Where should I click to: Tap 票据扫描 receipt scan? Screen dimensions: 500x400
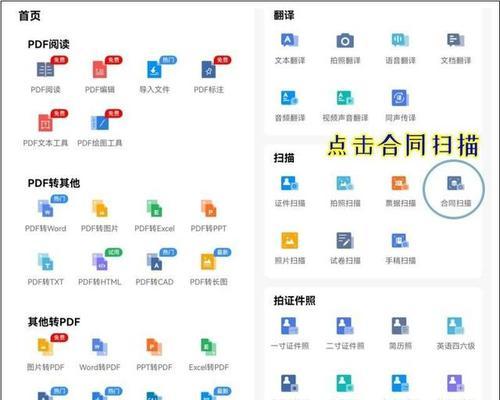tap(400, 183)
